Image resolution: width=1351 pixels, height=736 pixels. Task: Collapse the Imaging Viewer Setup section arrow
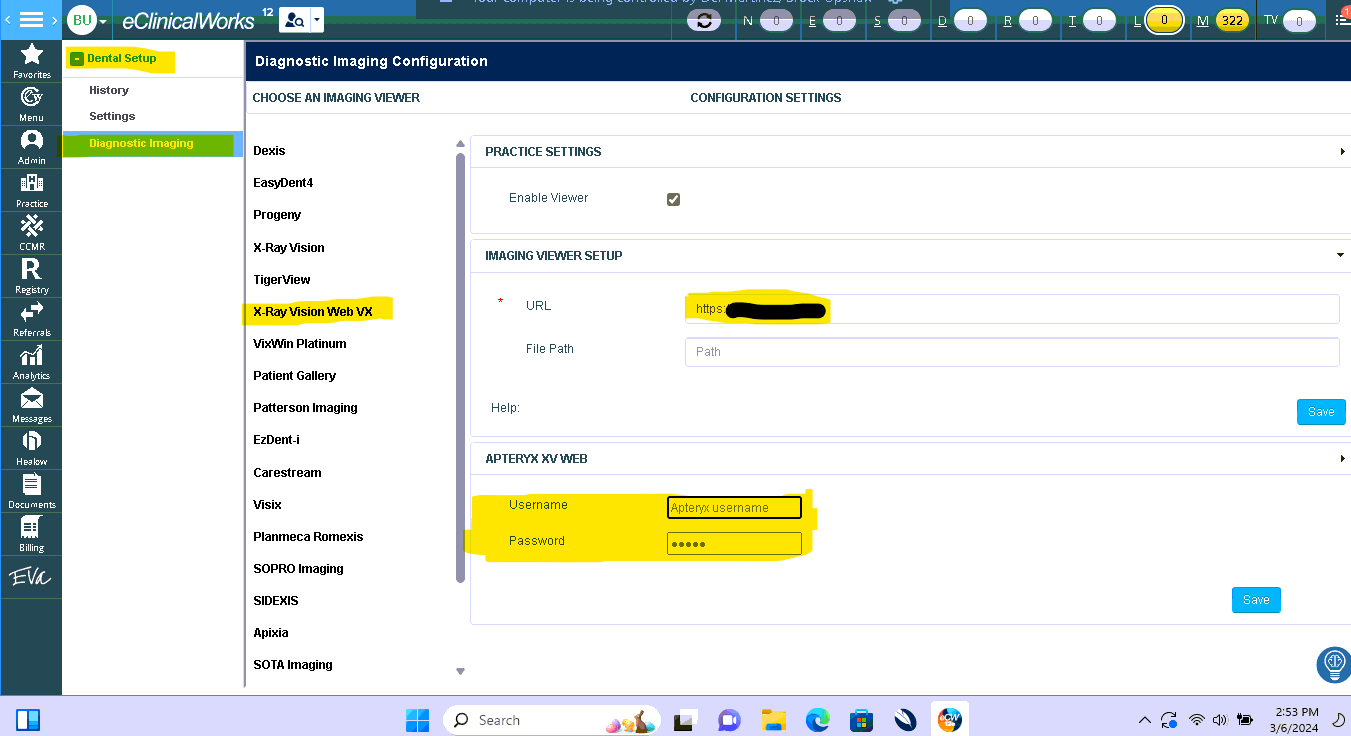(x=1341, y=255)
